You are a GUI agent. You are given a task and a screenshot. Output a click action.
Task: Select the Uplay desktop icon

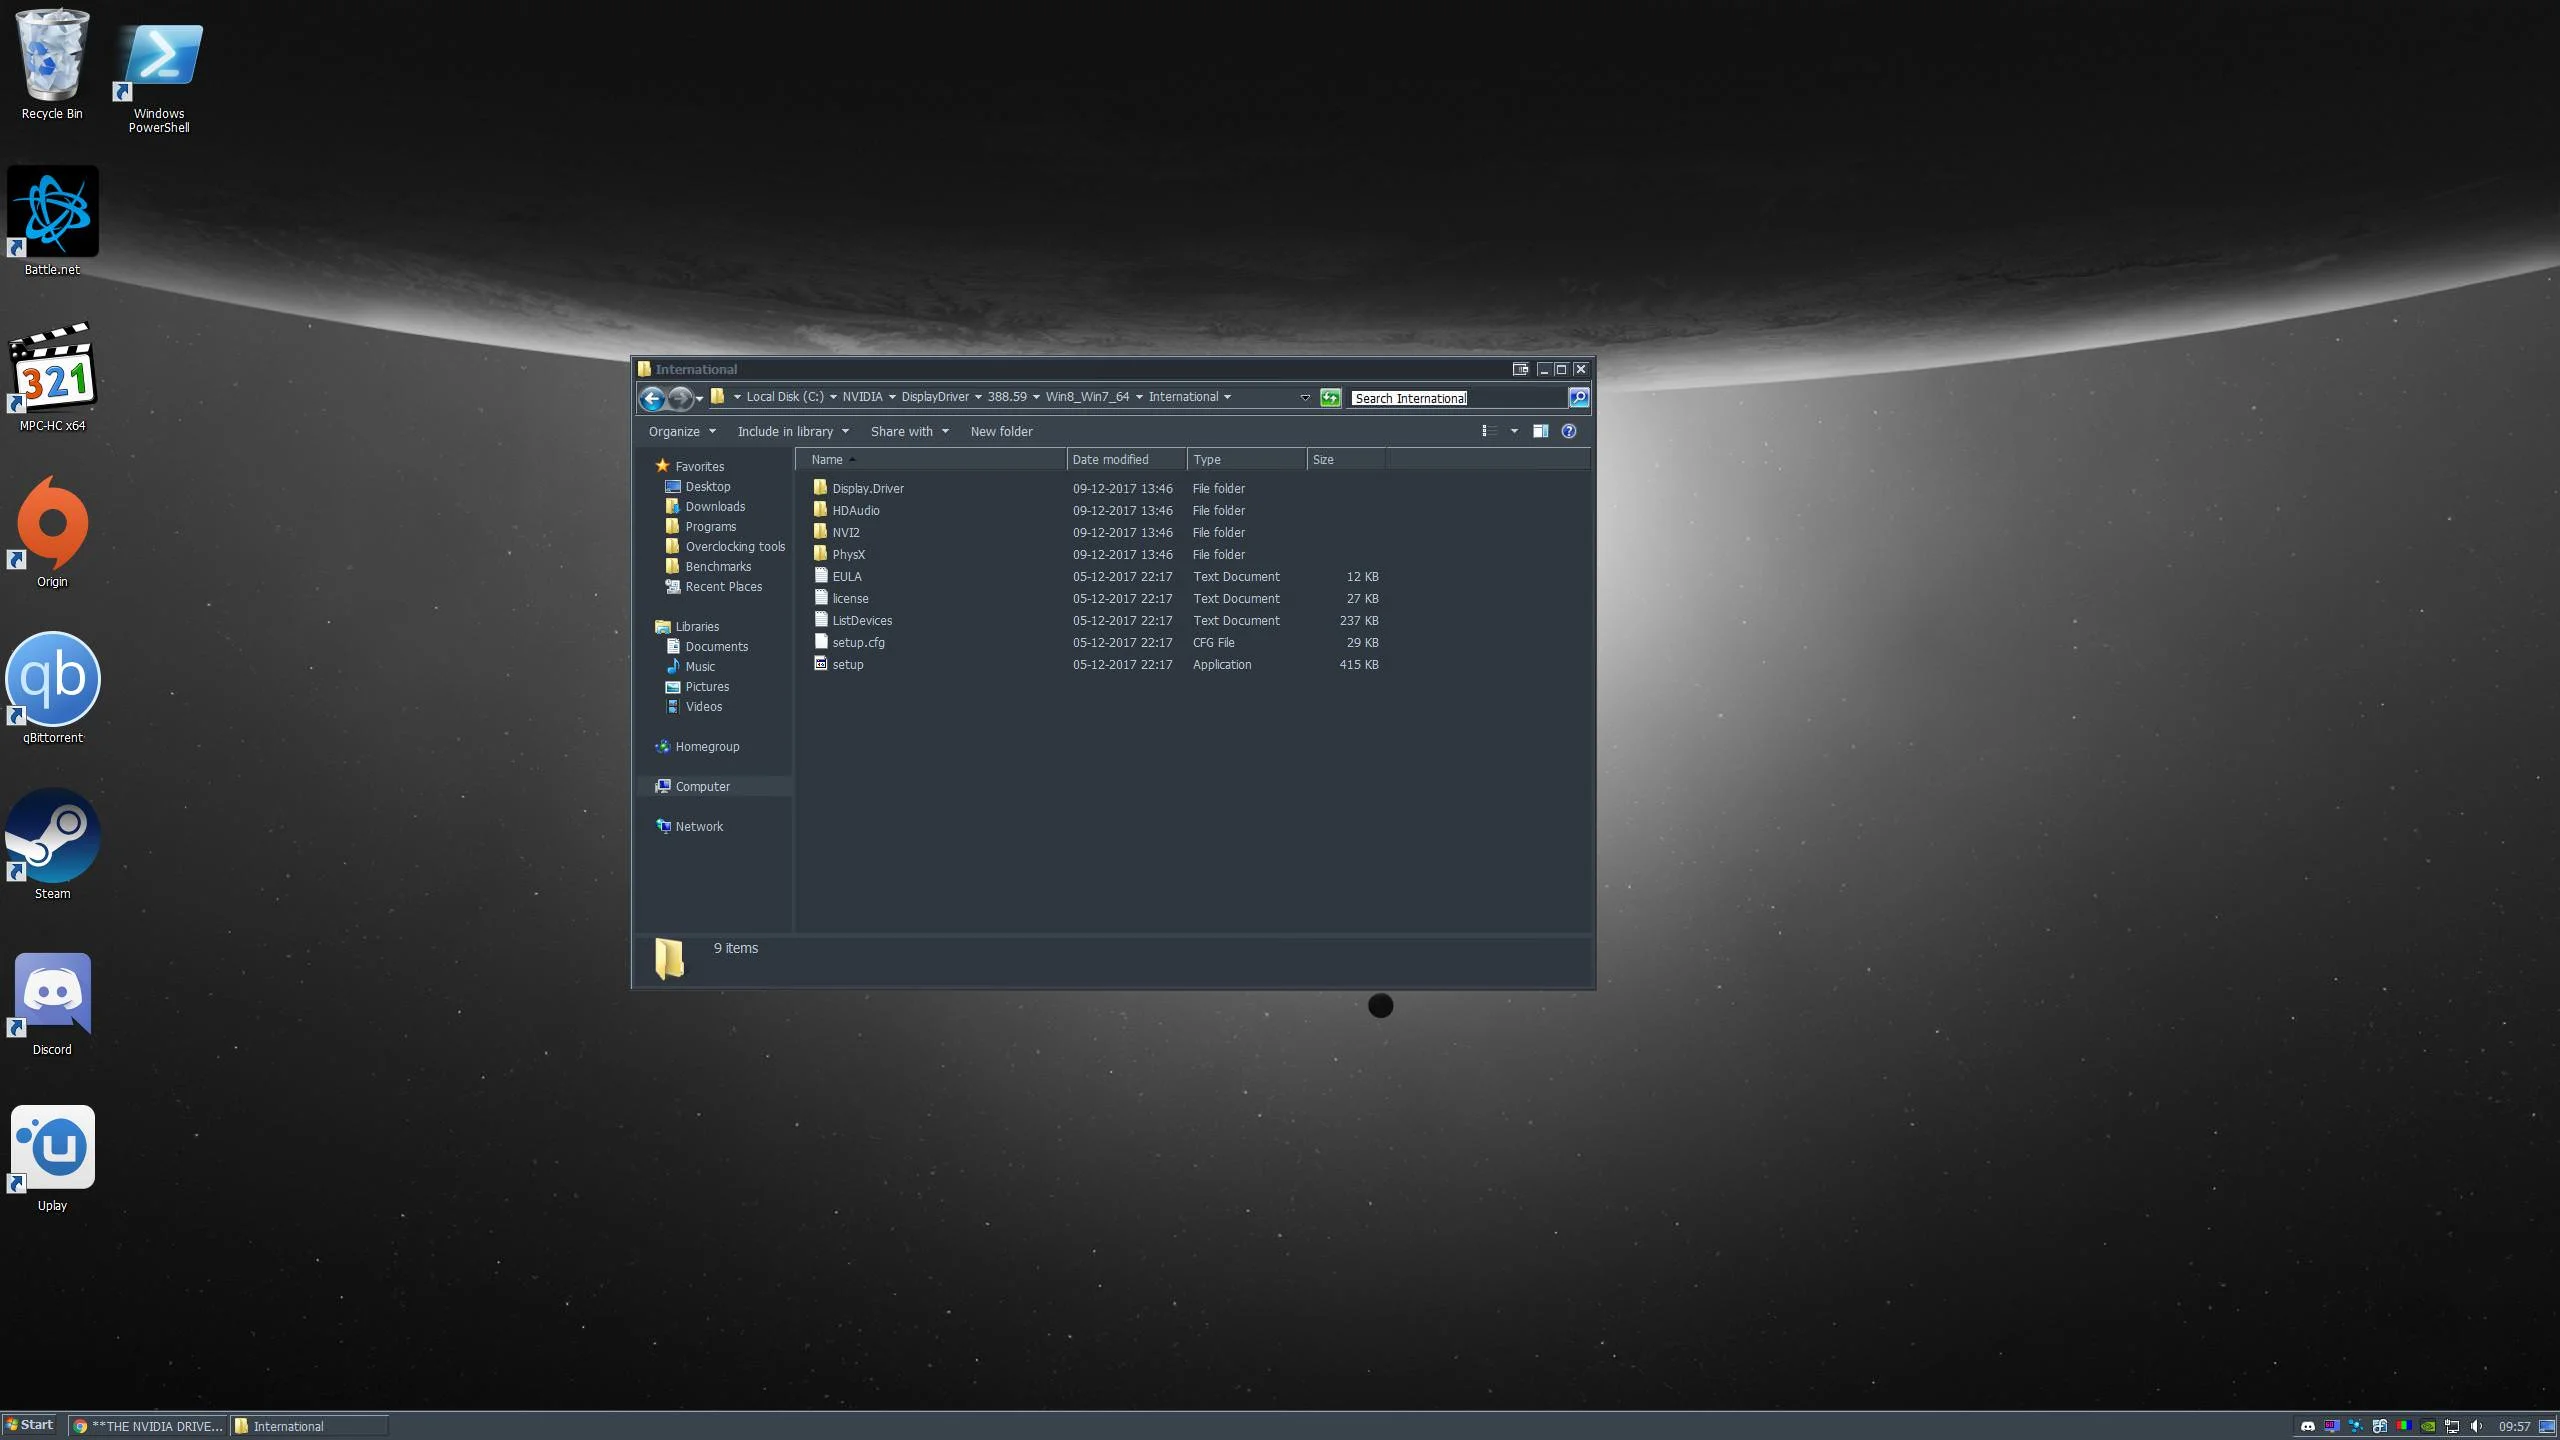52,1158
